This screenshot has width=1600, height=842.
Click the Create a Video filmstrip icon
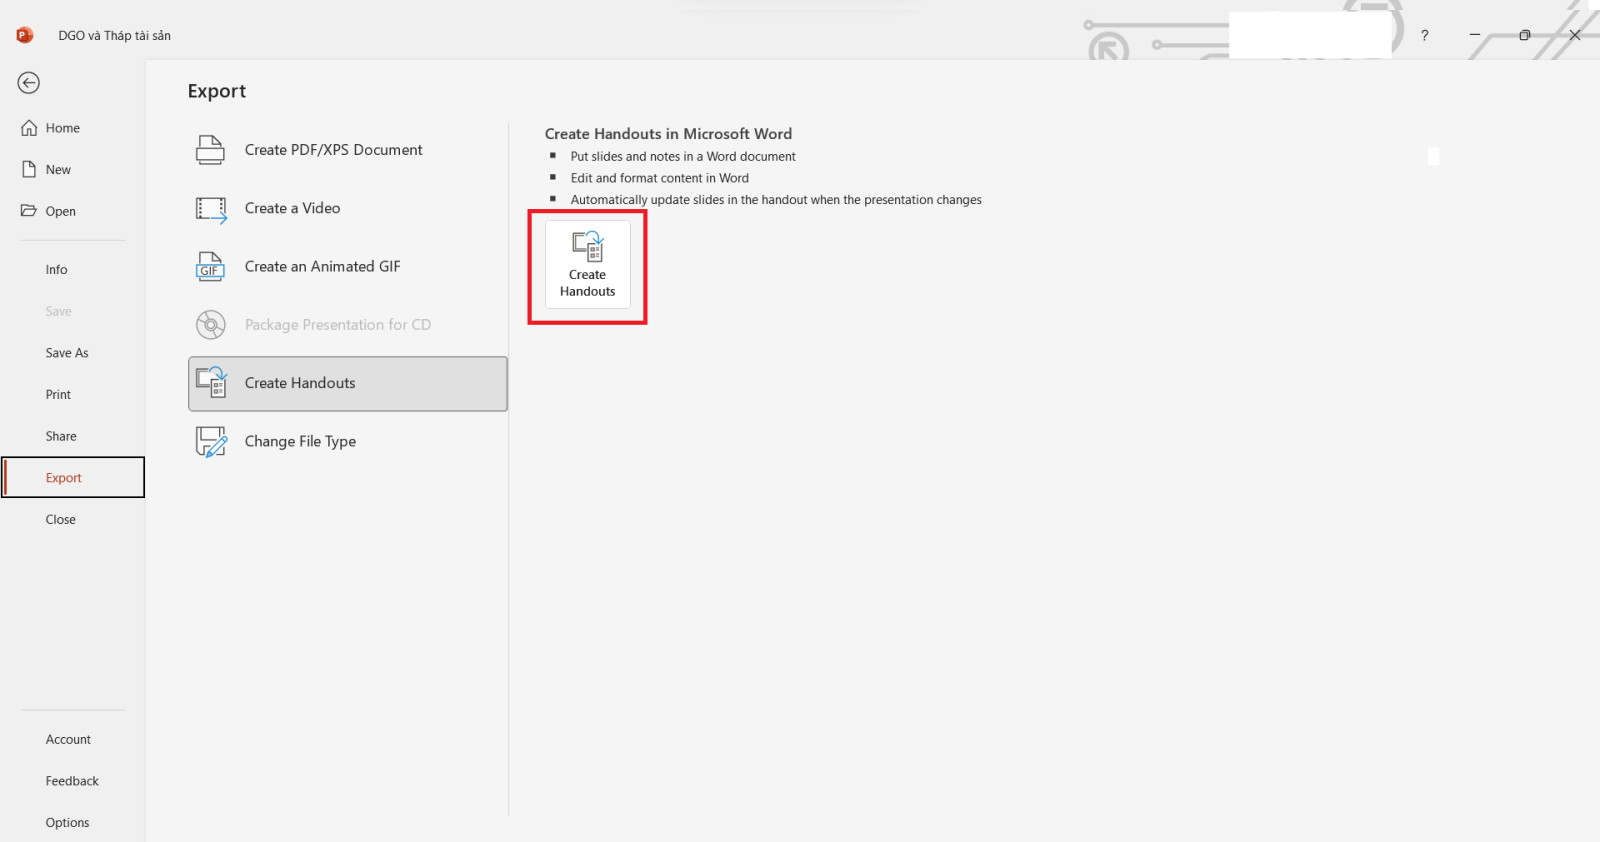pyautogui.click(x=211, y=209)
